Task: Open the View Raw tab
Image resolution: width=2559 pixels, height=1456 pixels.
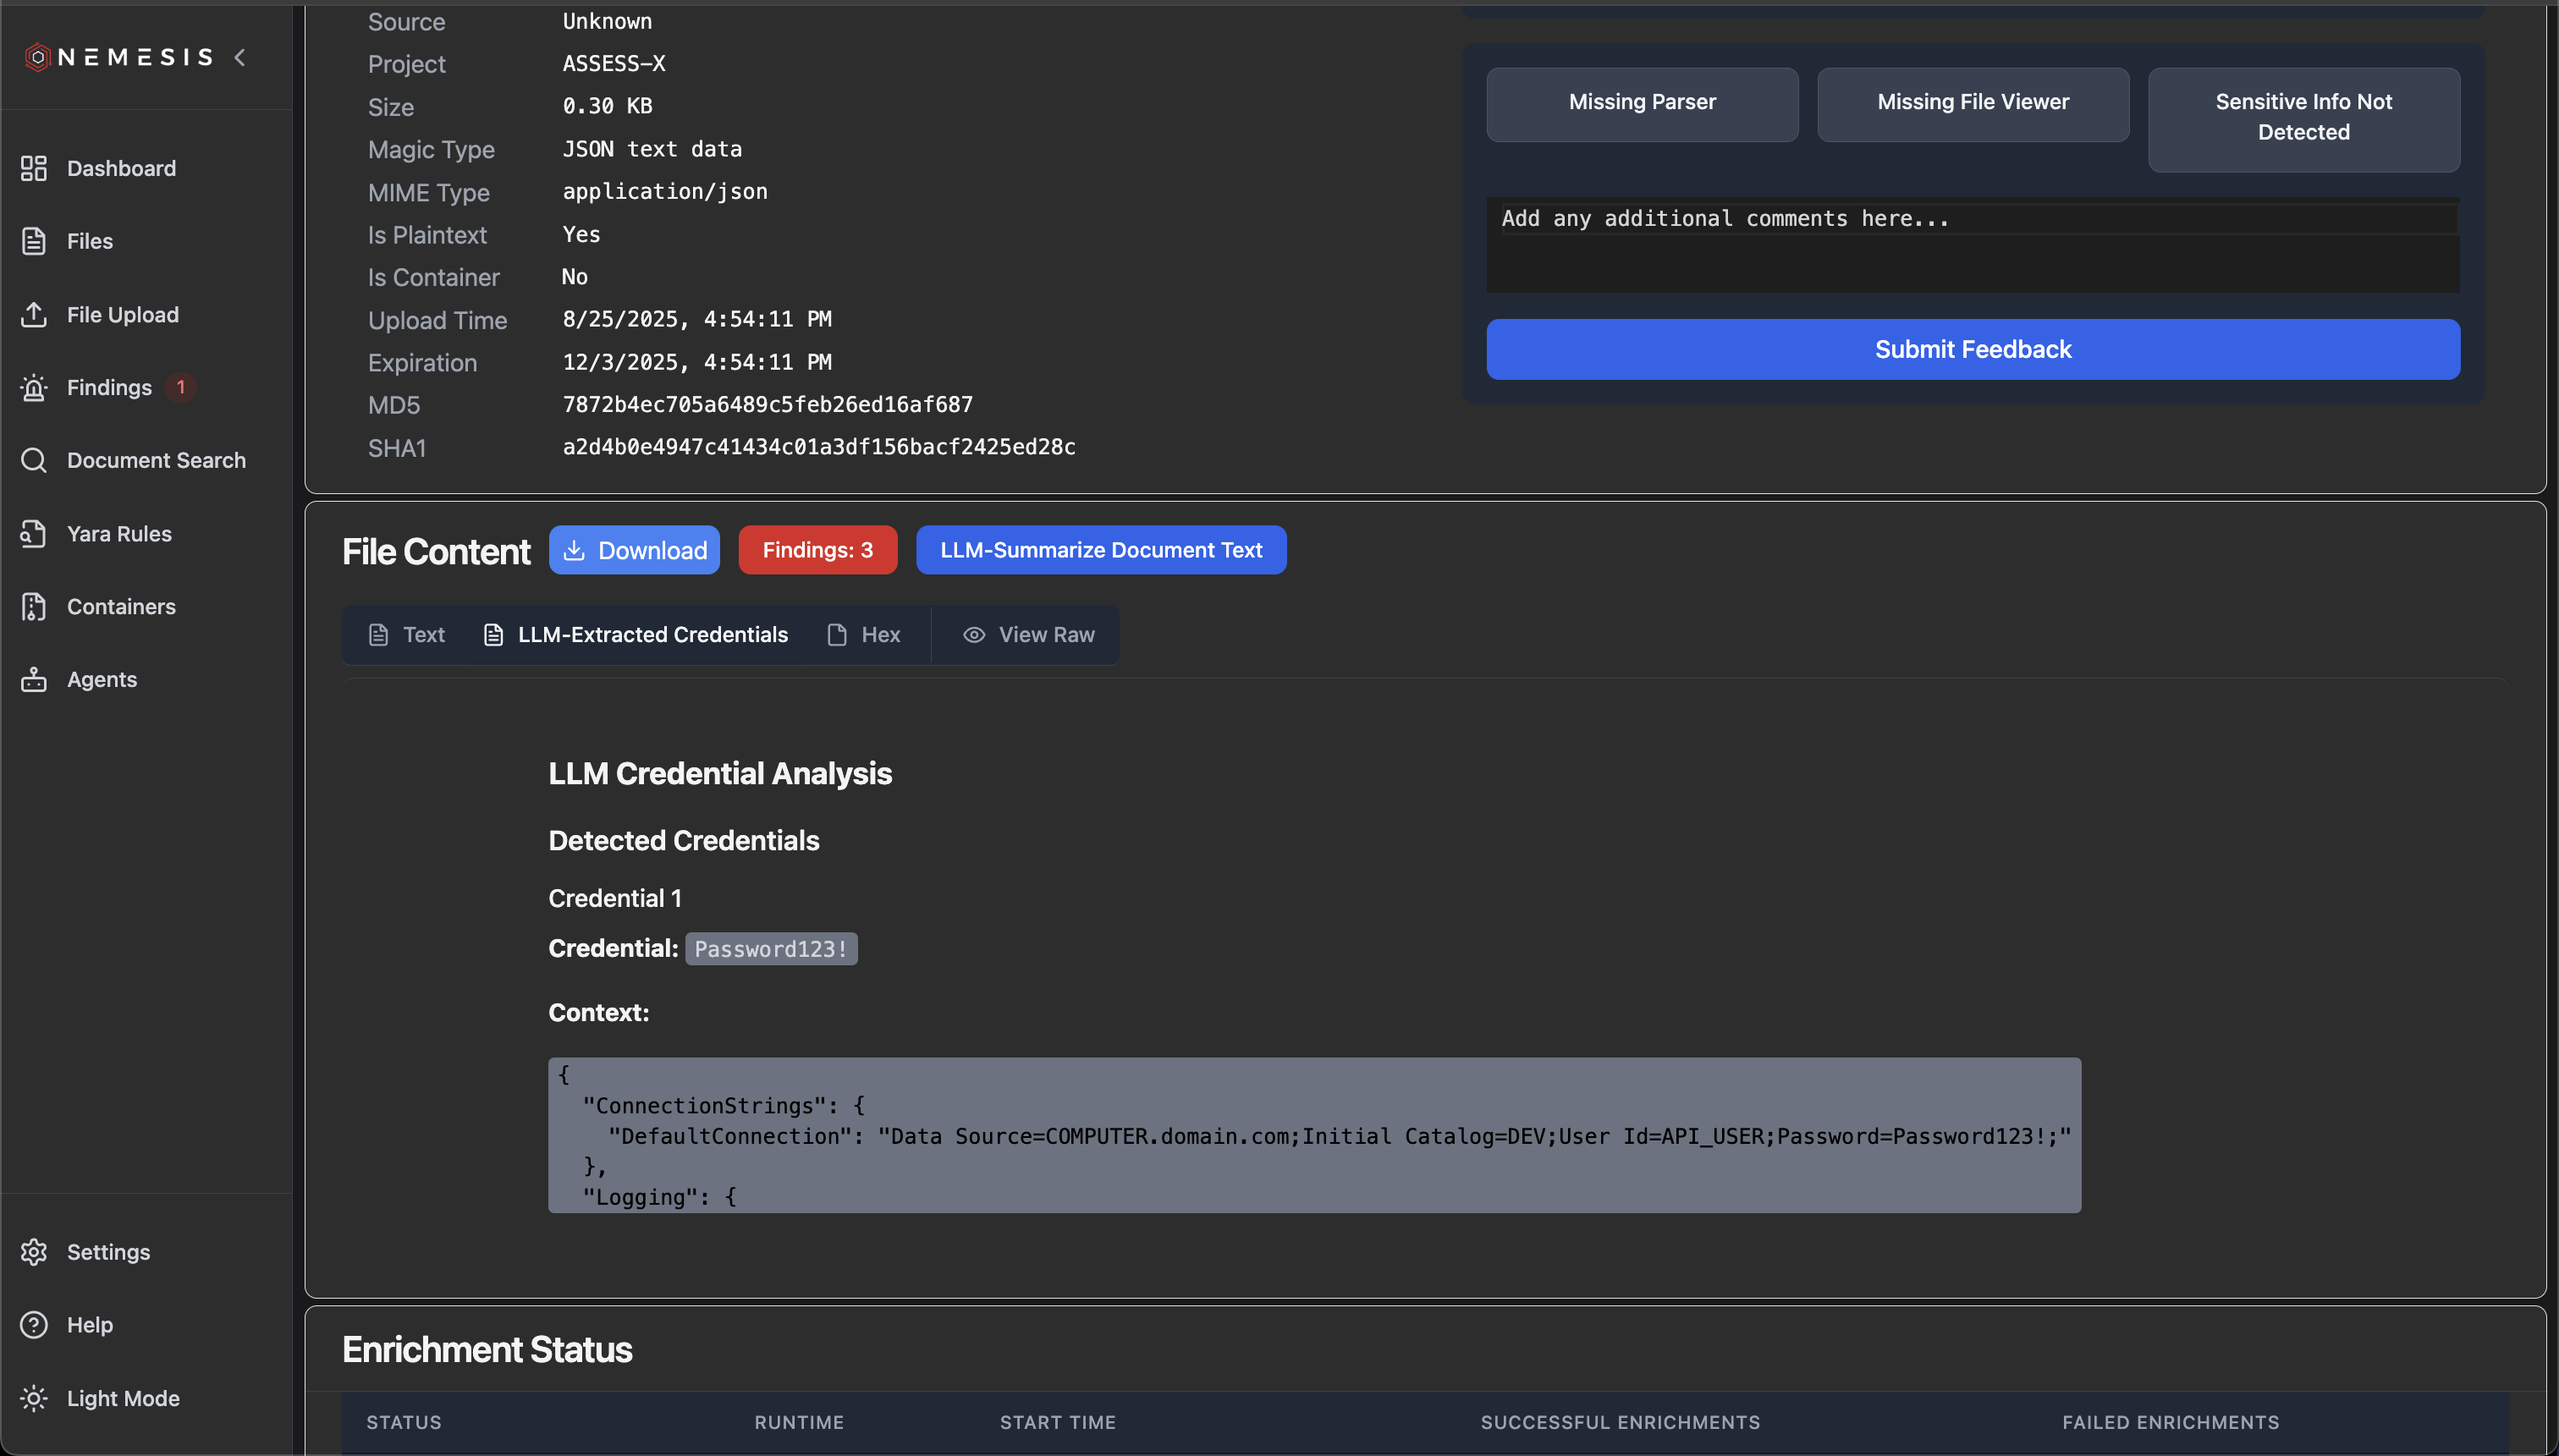Action: point(1028,634)
